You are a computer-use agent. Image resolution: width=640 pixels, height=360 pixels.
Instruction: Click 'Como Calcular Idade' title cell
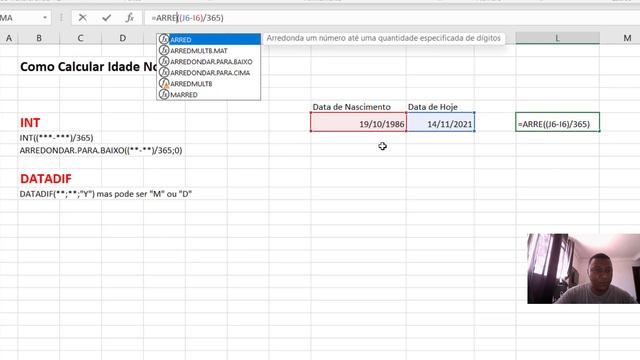click(88, 67)
